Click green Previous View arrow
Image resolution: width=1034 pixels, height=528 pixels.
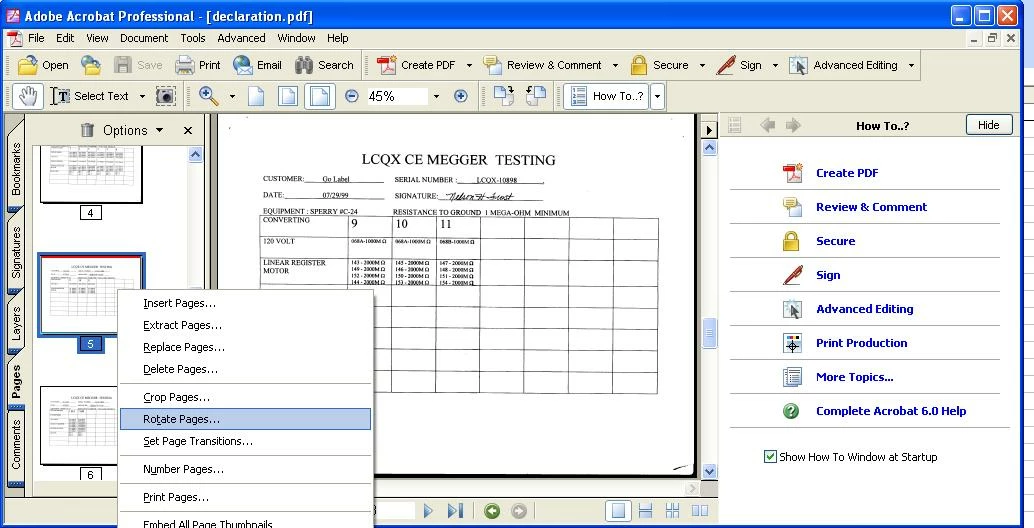point(491,511)
